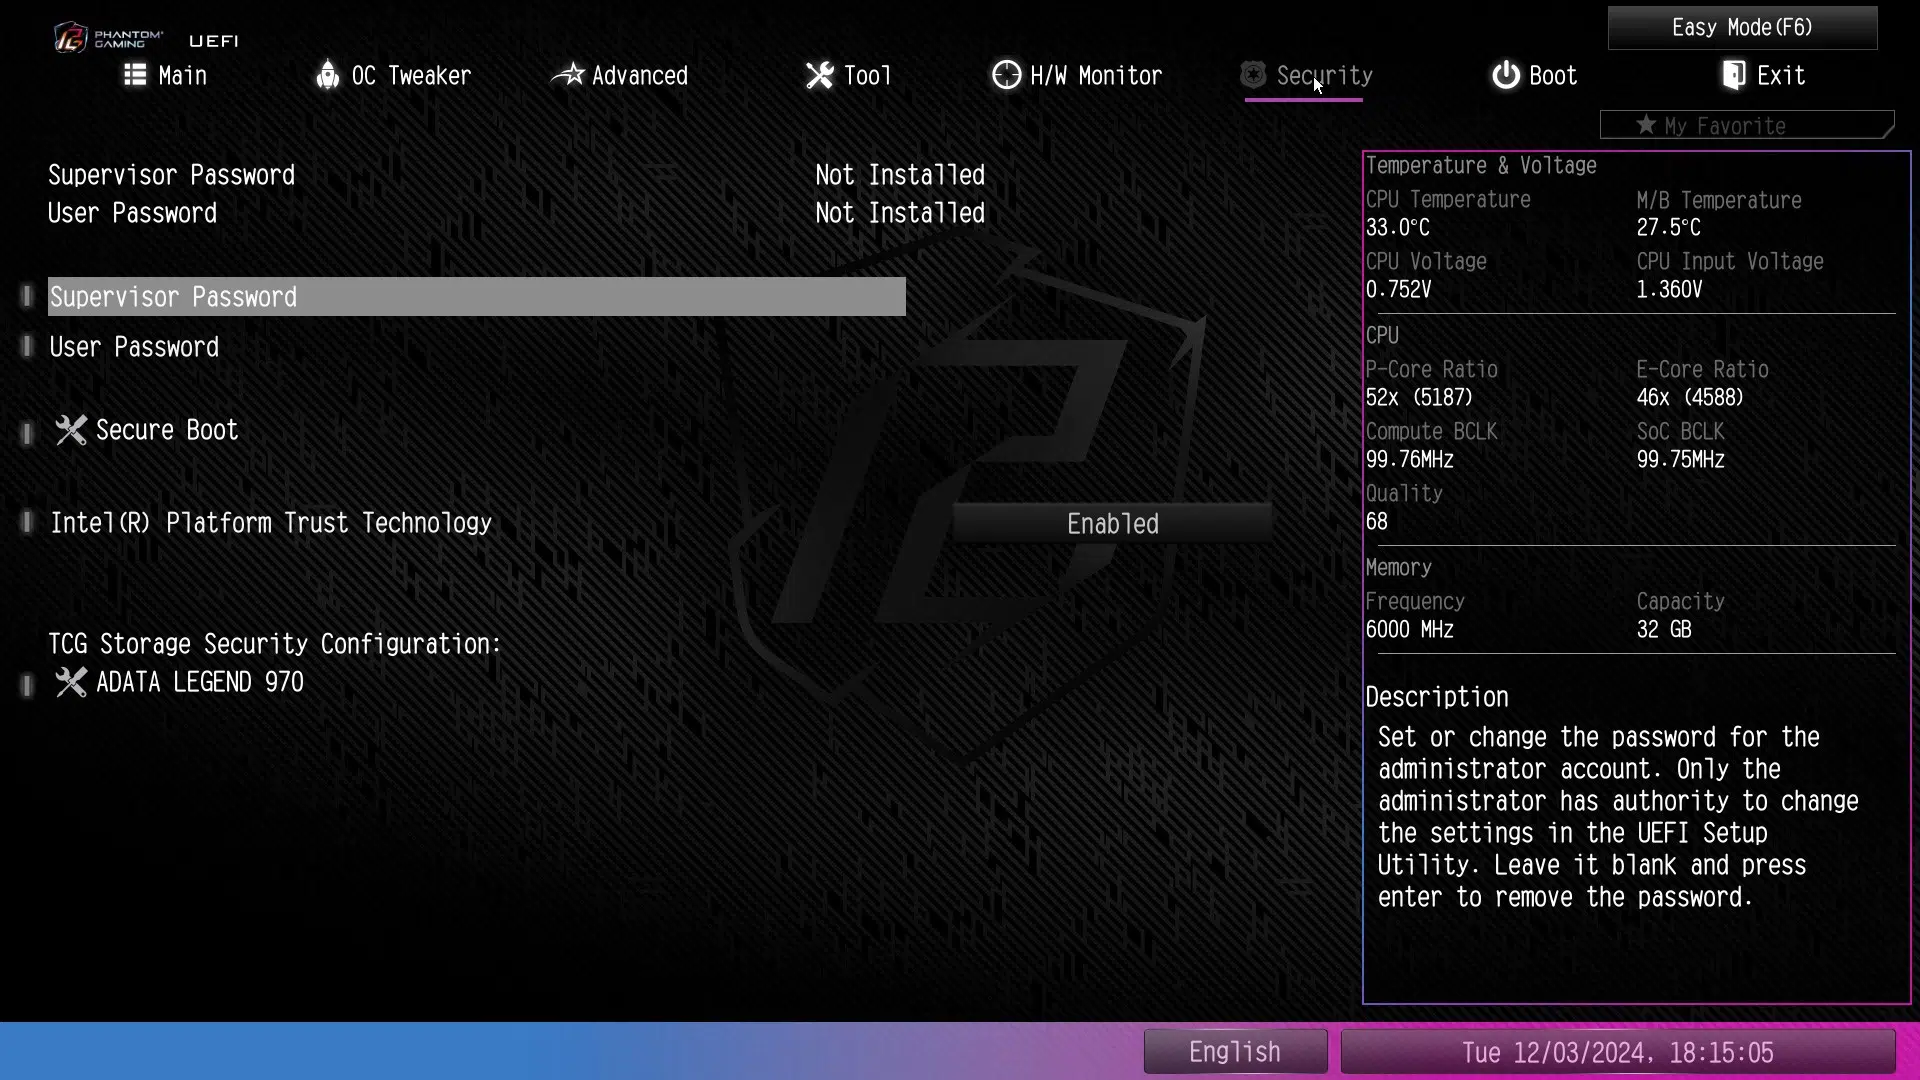1920x1080 pixels.
Task: Open the Advanced tab
Action: pyautogui.click(x=620, y=75)
